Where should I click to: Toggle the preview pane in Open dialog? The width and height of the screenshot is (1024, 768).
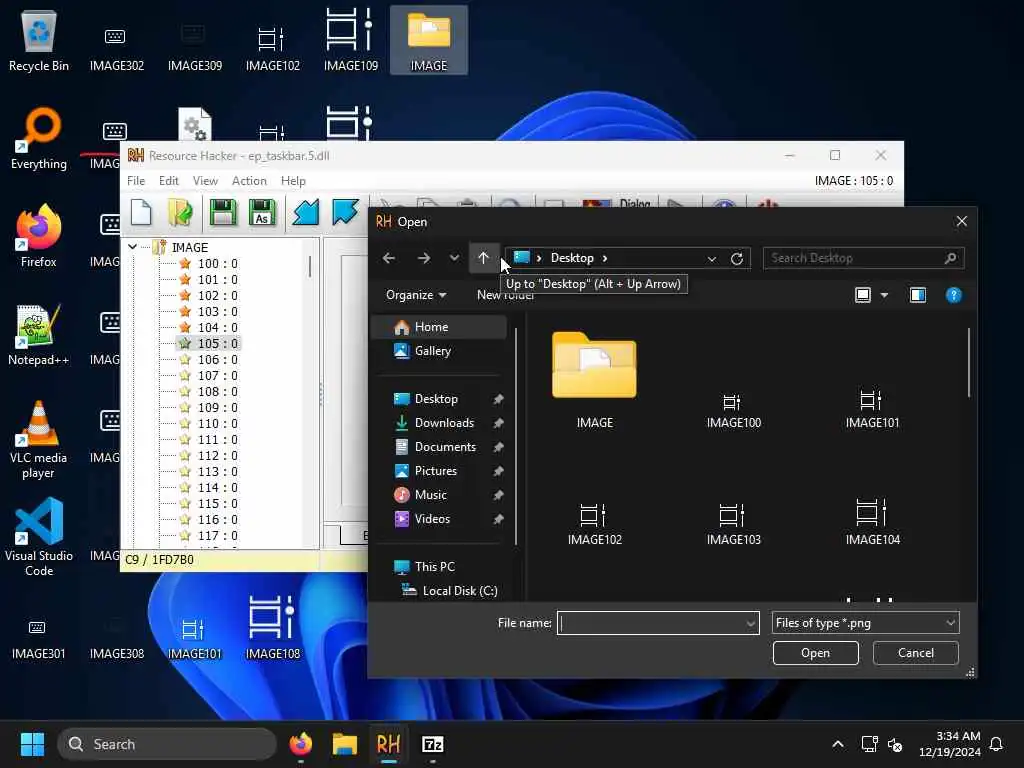[x=918, y=295]
